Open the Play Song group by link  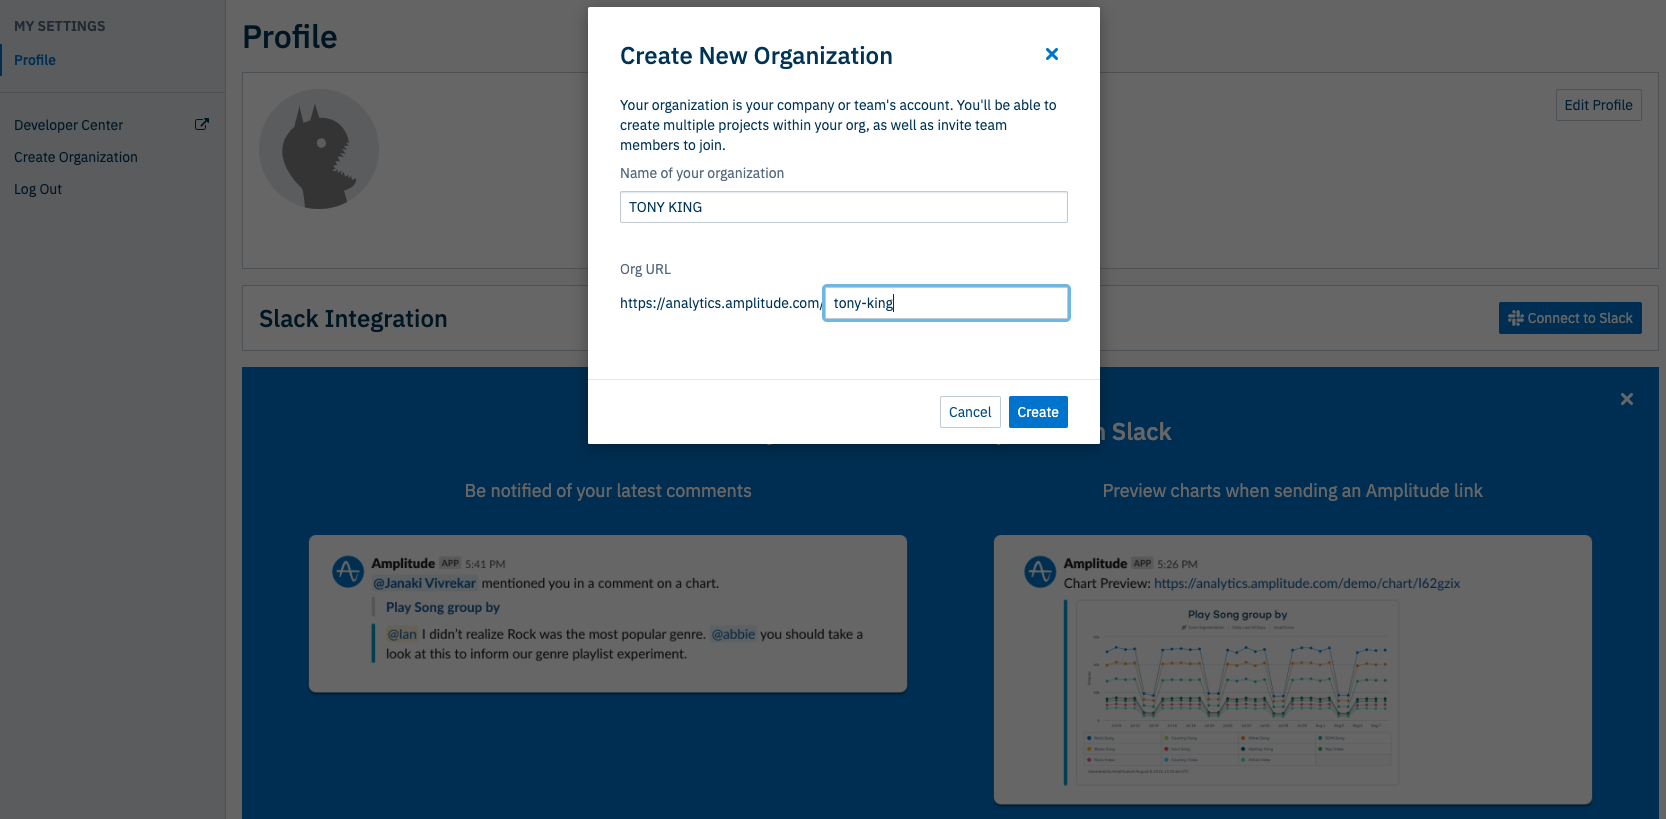click(443, 607)
